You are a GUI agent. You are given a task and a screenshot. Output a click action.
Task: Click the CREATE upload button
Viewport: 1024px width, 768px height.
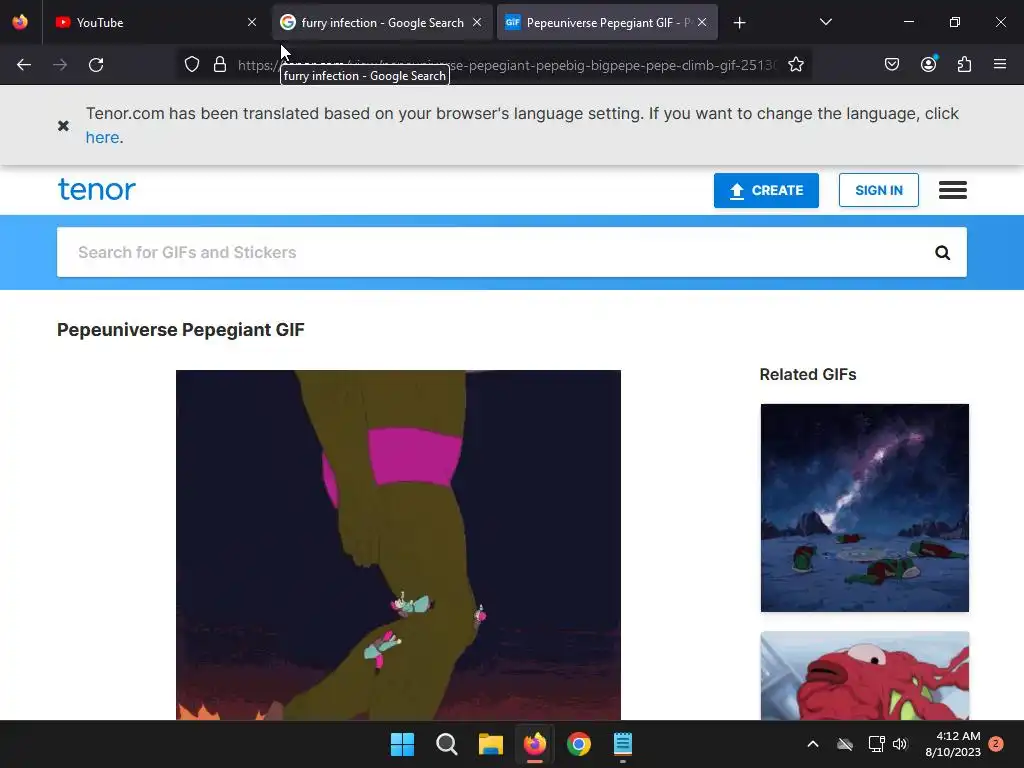(766, 190)
